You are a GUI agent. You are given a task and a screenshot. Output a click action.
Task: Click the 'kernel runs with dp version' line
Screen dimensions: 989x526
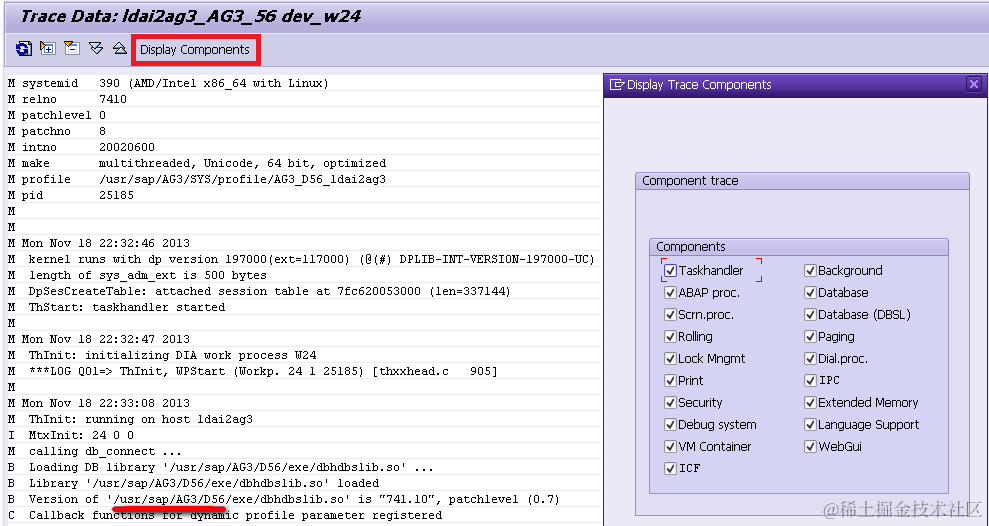point(303,259)
